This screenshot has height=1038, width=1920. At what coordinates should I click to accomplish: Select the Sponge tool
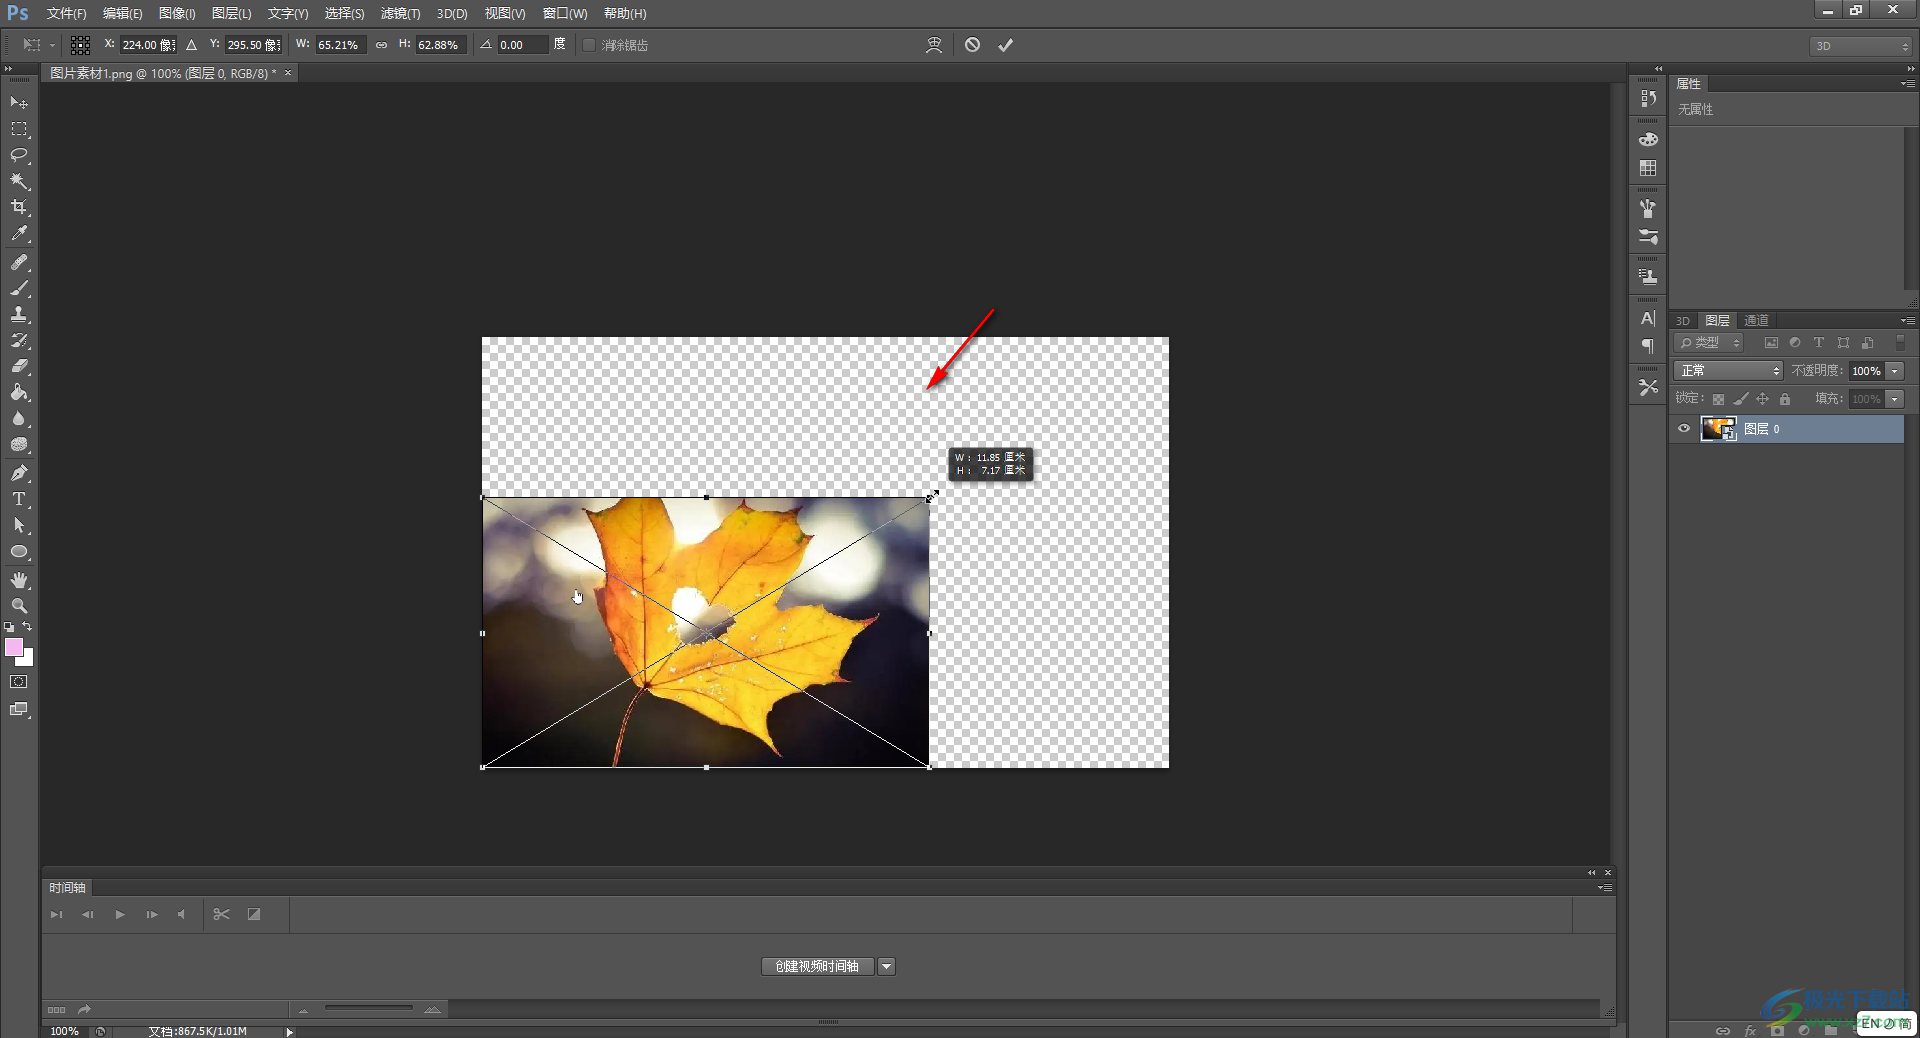(x=19, y=444)
